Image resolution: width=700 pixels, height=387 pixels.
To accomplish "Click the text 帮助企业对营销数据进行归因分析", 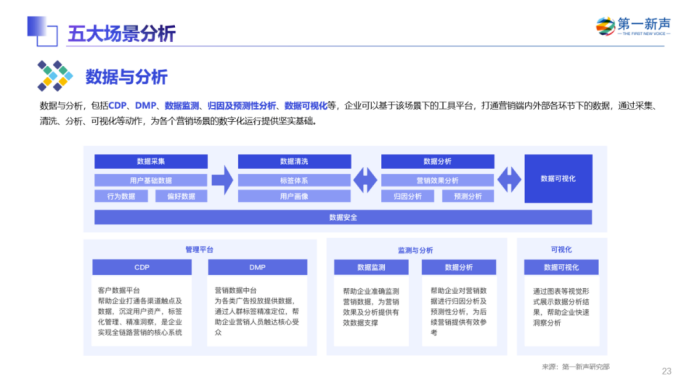I will [458, 311].
